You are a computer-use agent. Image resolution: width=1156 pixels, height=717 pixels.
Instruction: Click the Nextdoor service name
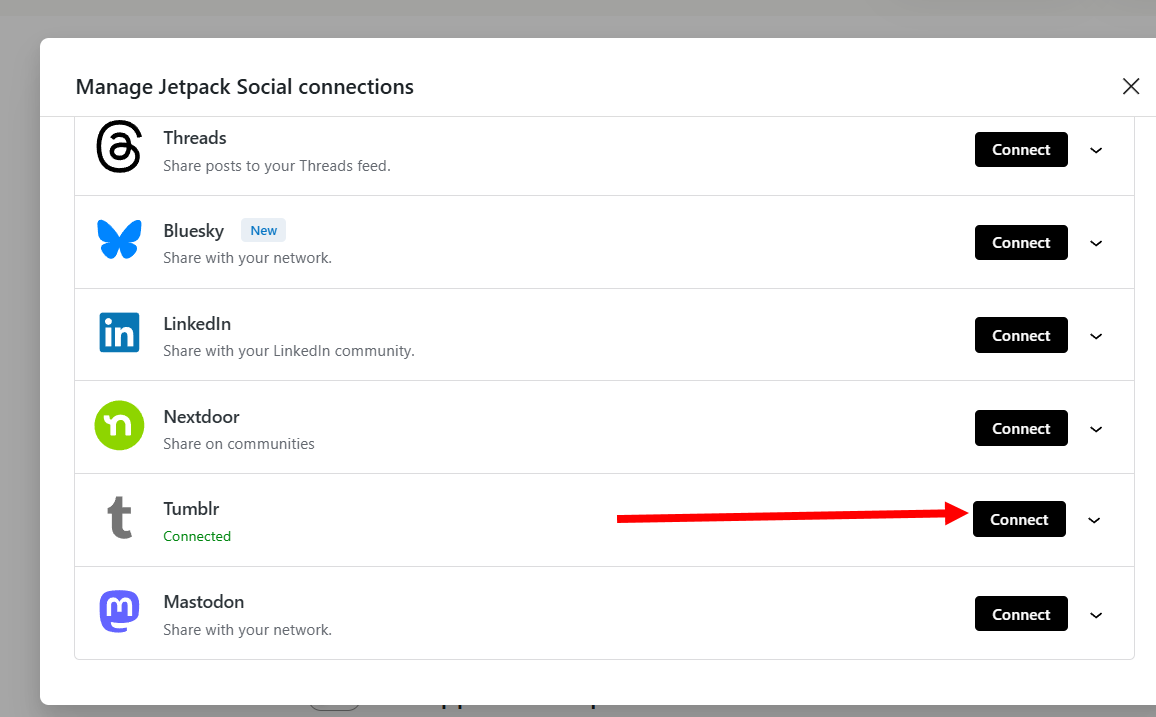[201, 416]
